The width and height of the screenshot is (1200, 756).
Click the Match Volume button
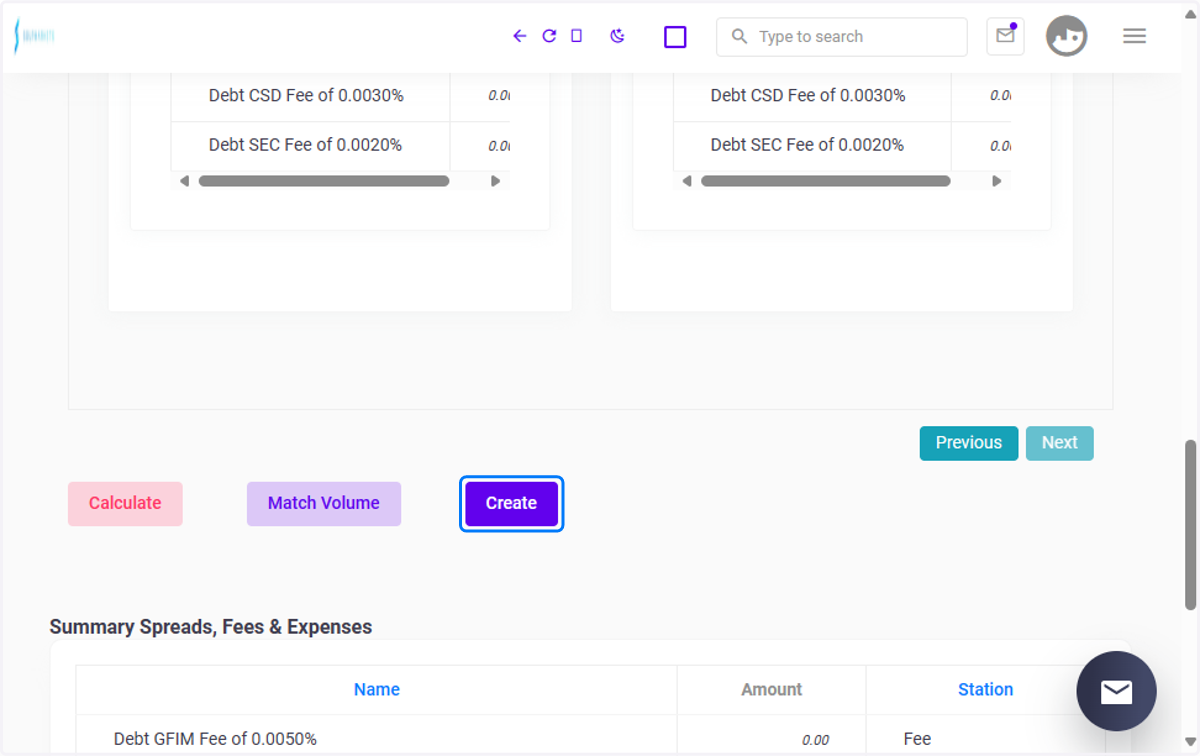coord(324,503)
